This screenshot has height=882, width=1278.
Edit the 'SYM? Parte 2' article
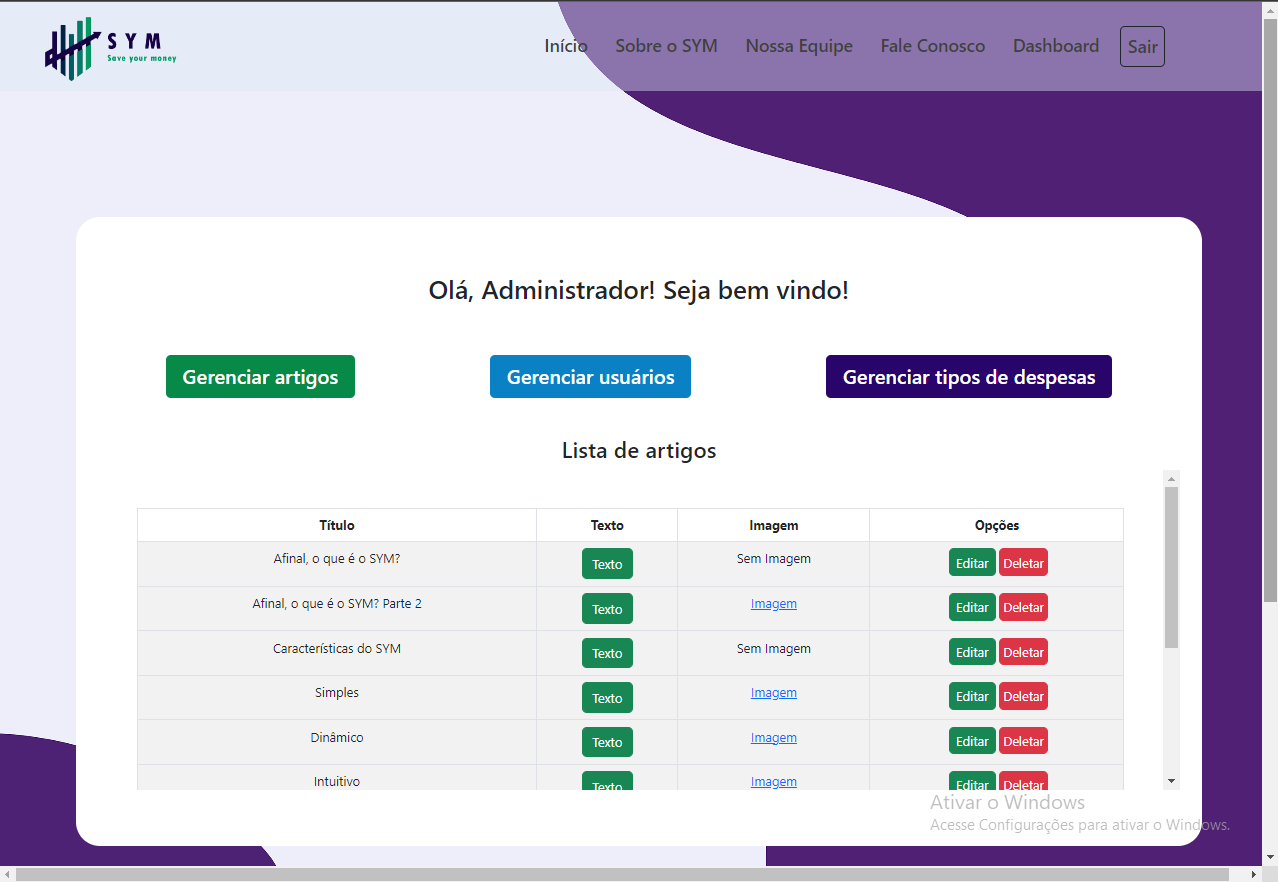coord(972,607)
